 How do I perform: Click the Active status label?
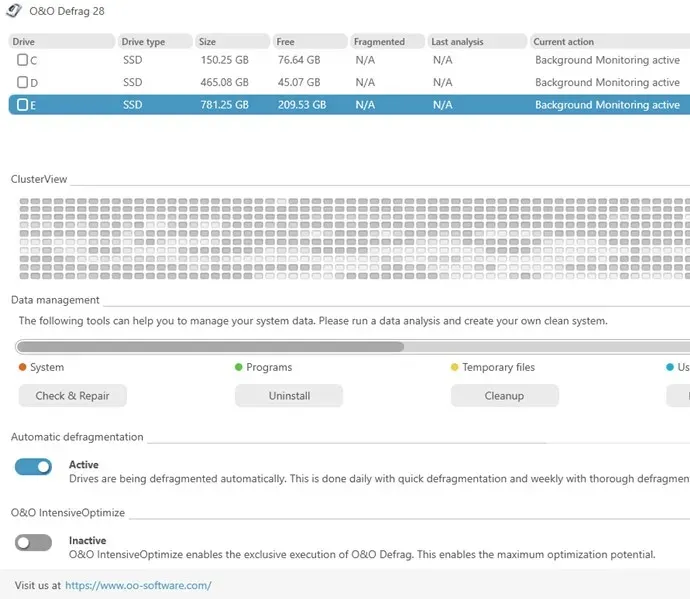84,465
